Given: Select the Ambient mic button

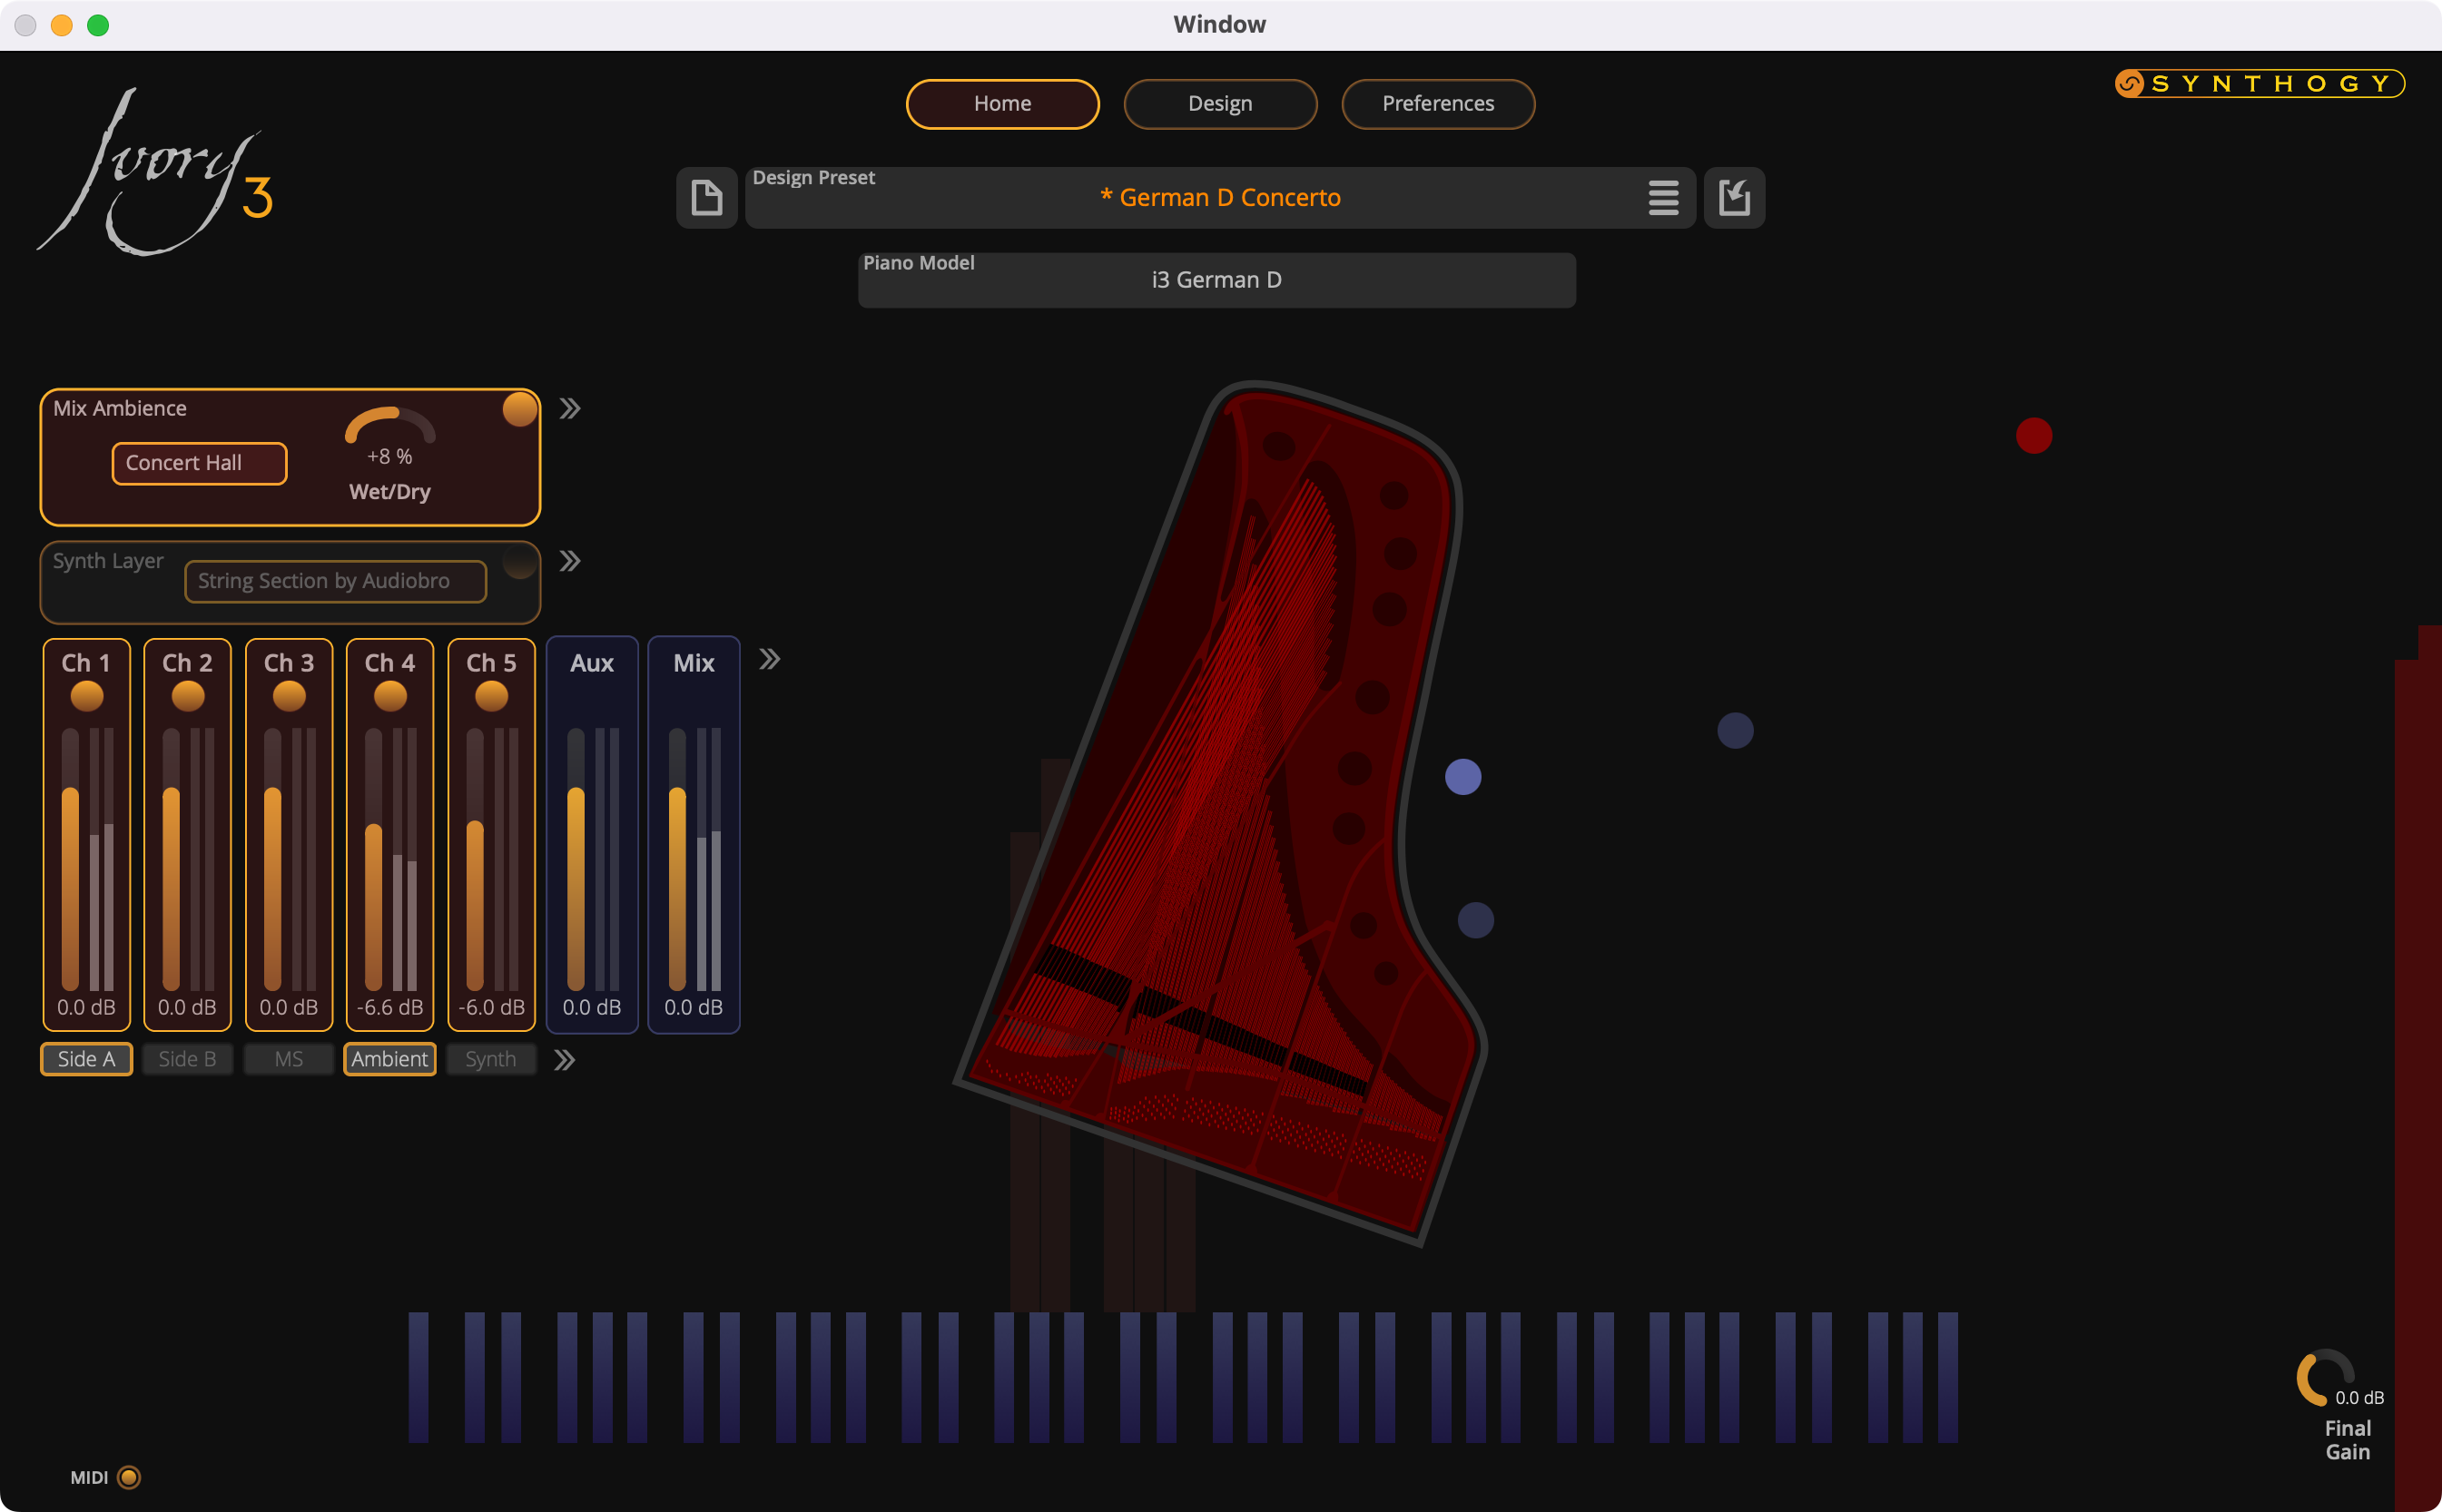Looking at the screenshot, I should (x=390, y=1059).
